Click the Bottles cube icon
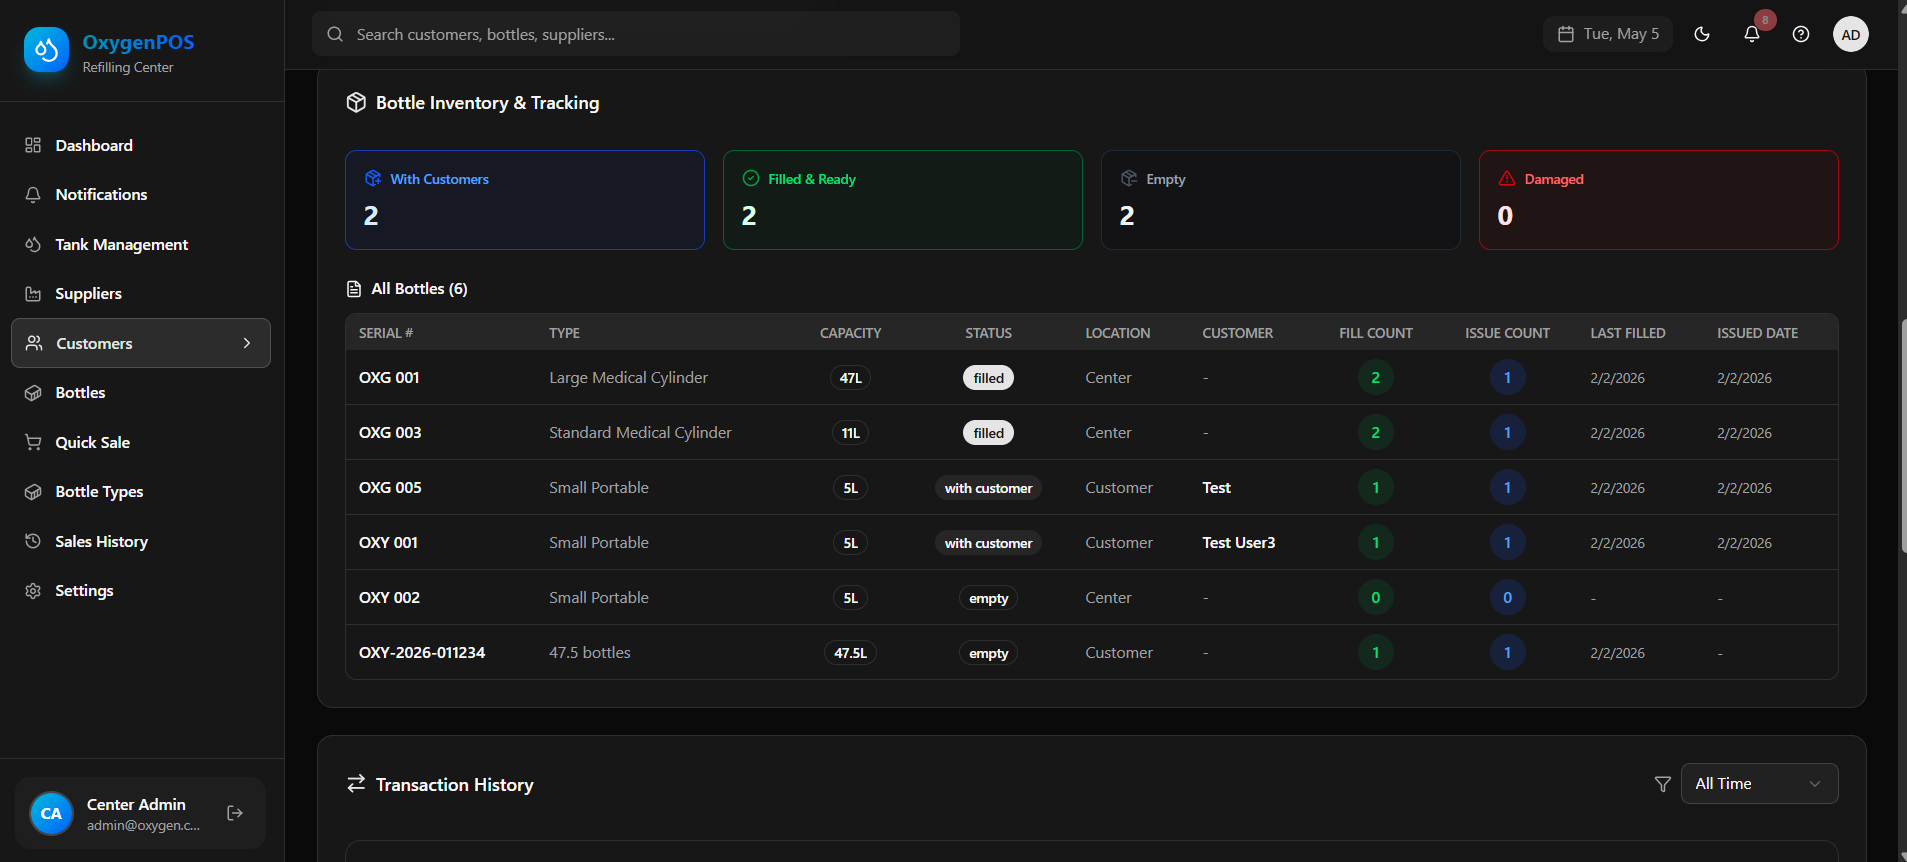This screenshot has height=862, width=1907. pyautogui.click(x=33, y=392)
